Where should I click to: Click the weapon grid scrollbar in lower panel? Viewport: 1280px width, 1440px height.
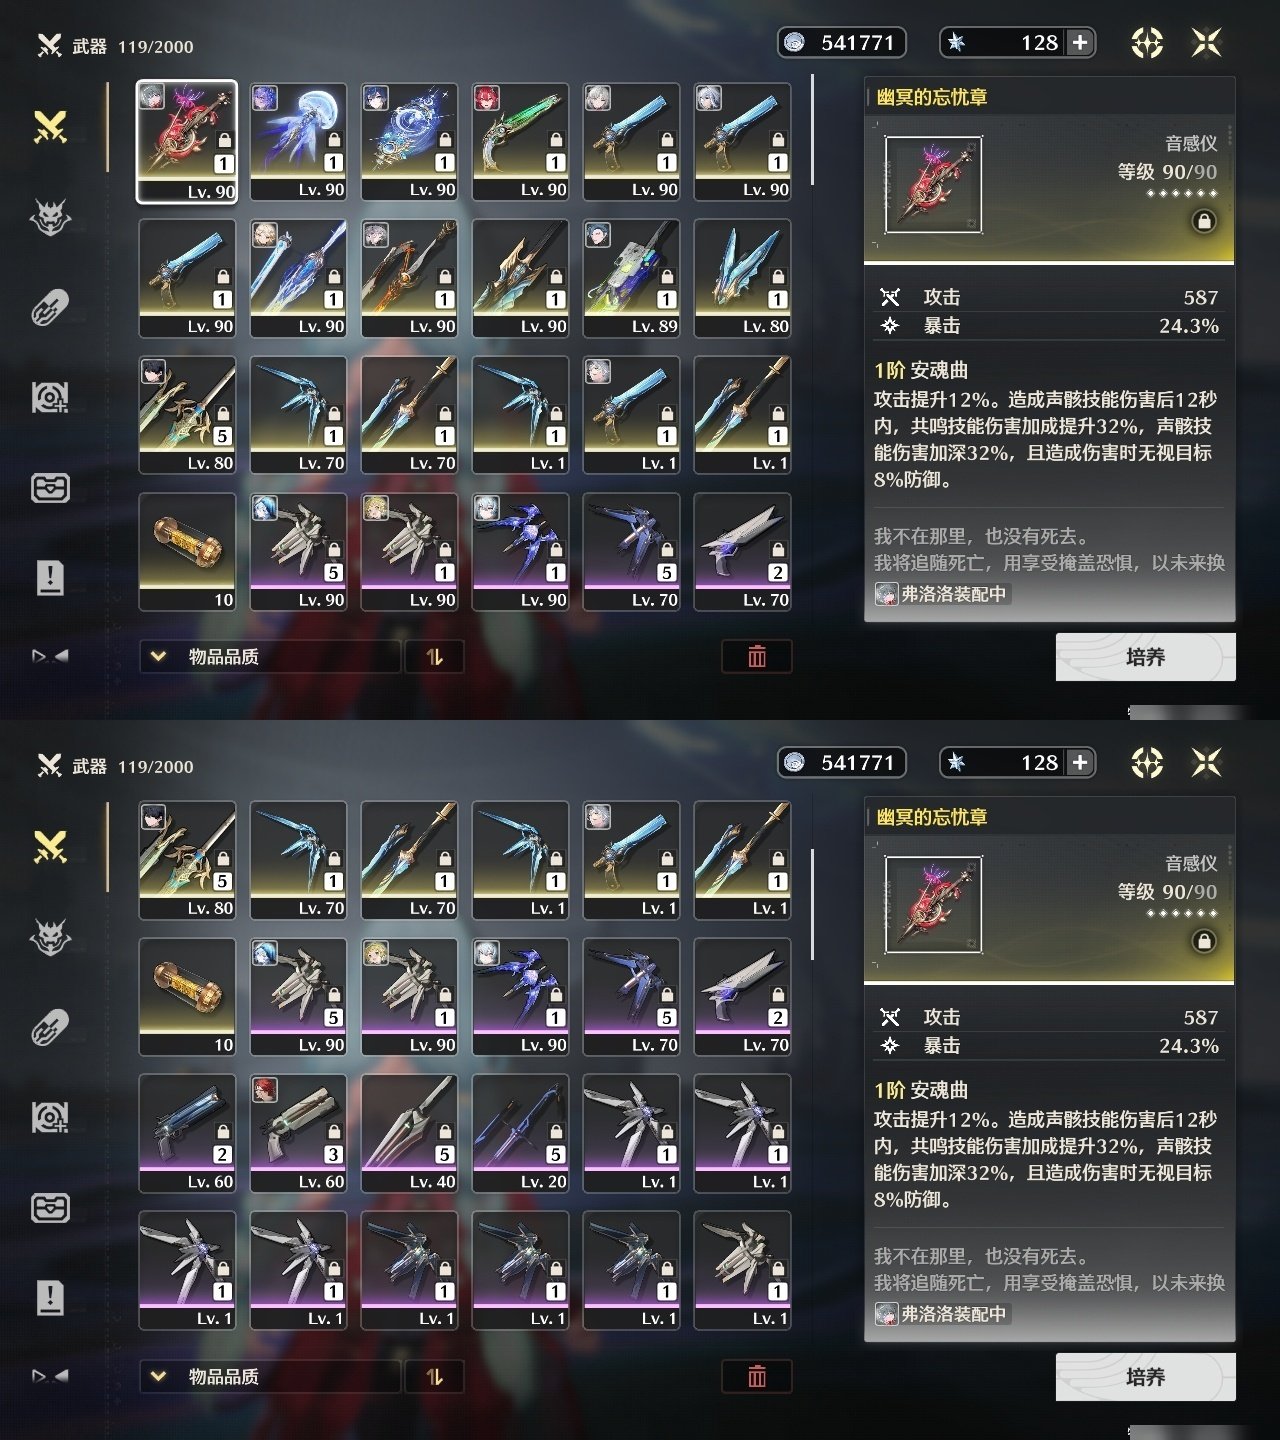coord(813,905)
